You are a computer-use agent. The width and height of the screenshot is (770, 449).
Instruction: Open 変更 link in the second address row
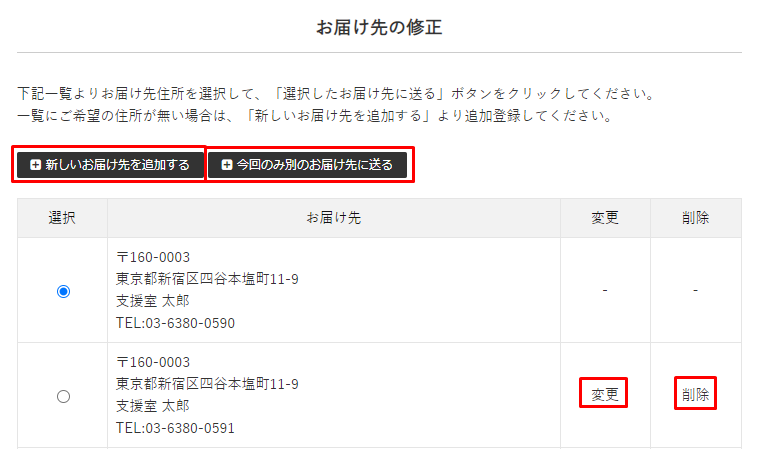(604, 394)
